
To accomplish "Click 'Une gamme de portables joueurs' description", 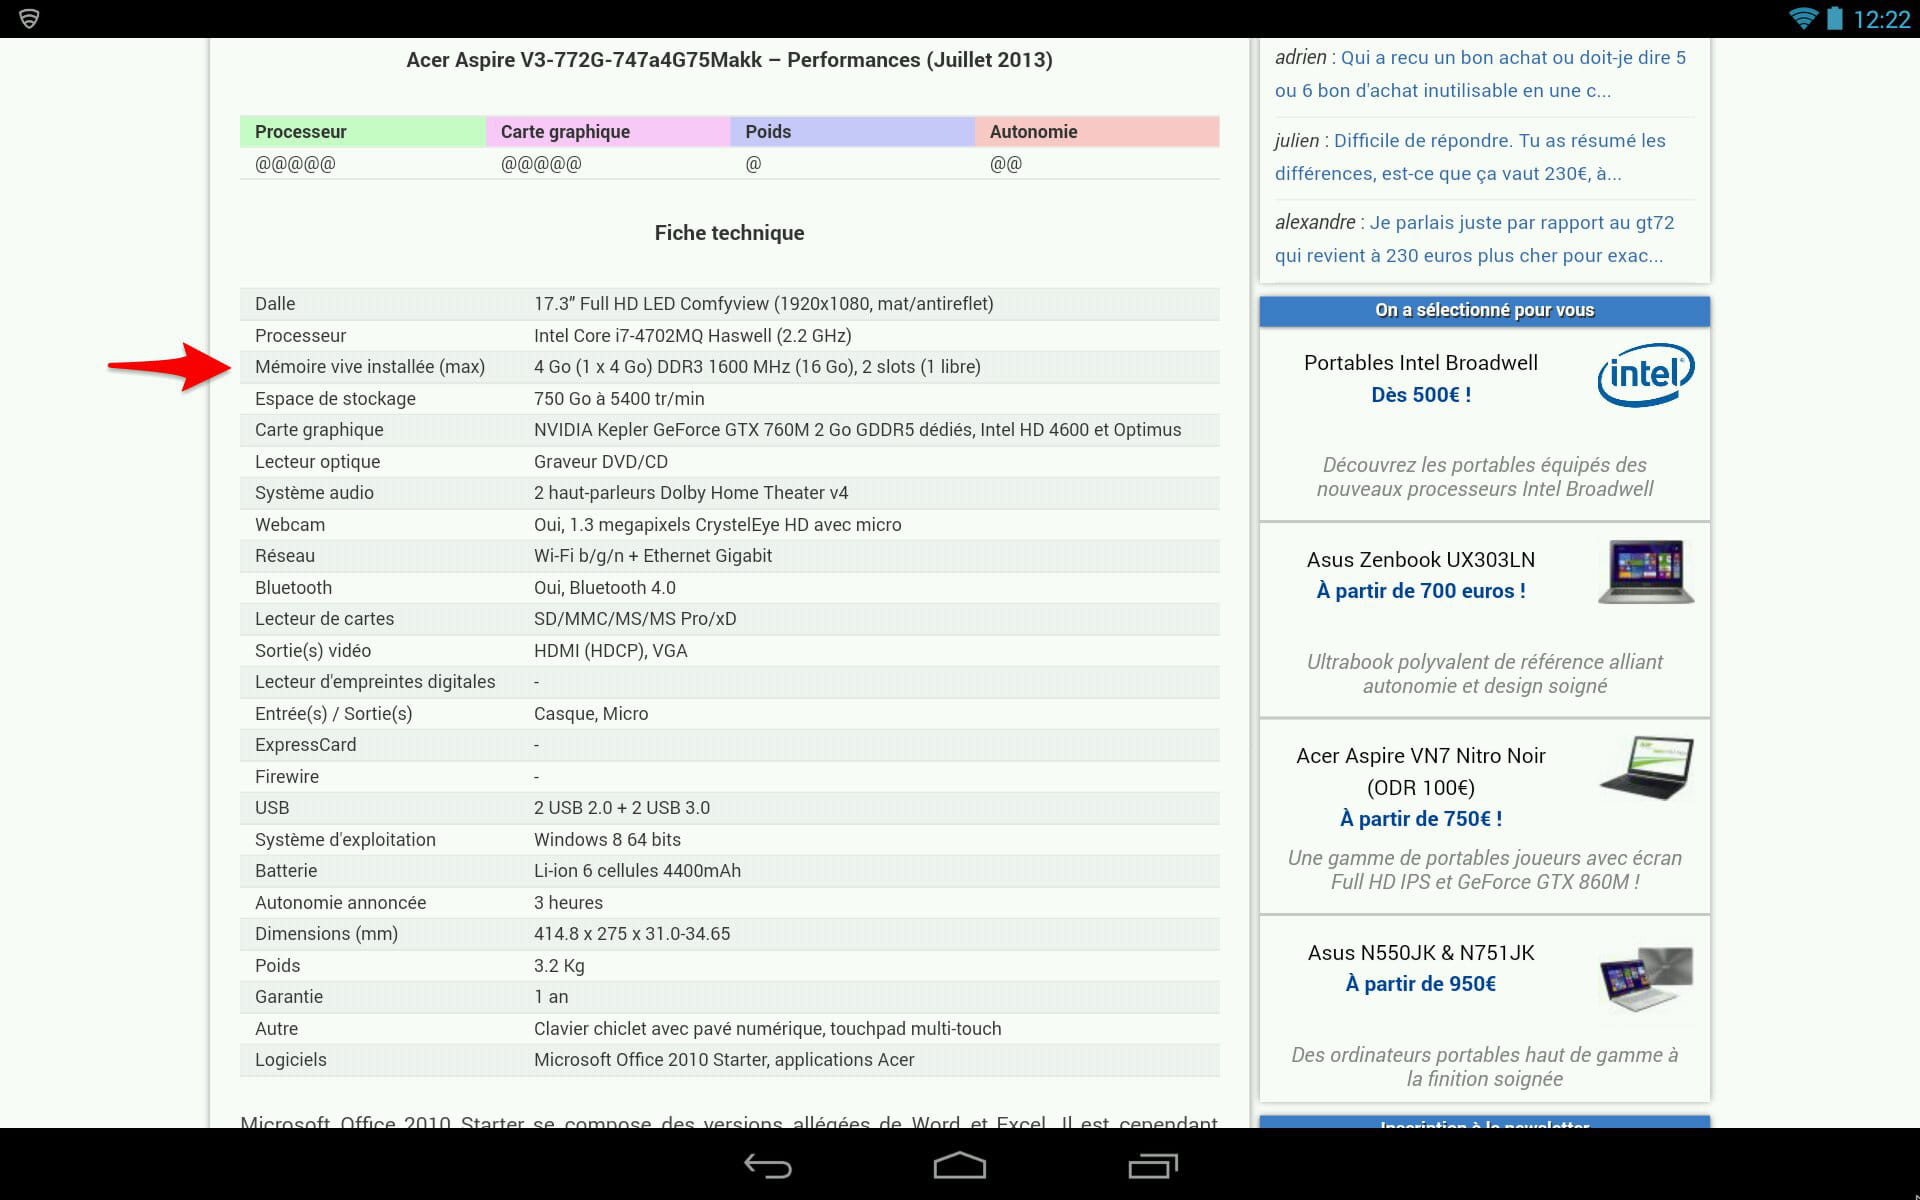I will [1484, 870].
